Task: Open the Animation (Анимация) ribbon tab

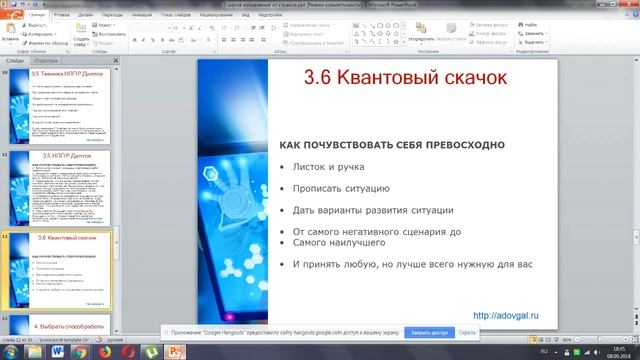Action: pyautogui.click(x=142, y=15)
